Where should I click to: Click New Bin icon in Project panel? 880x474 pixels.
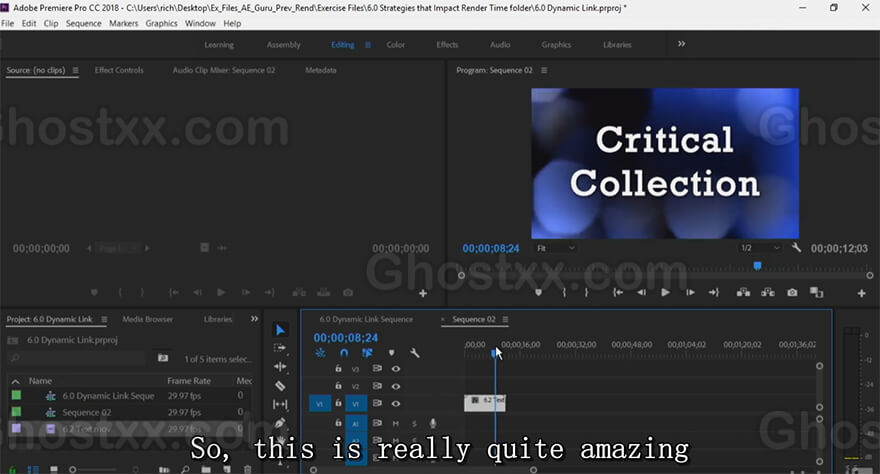(206, 469)
